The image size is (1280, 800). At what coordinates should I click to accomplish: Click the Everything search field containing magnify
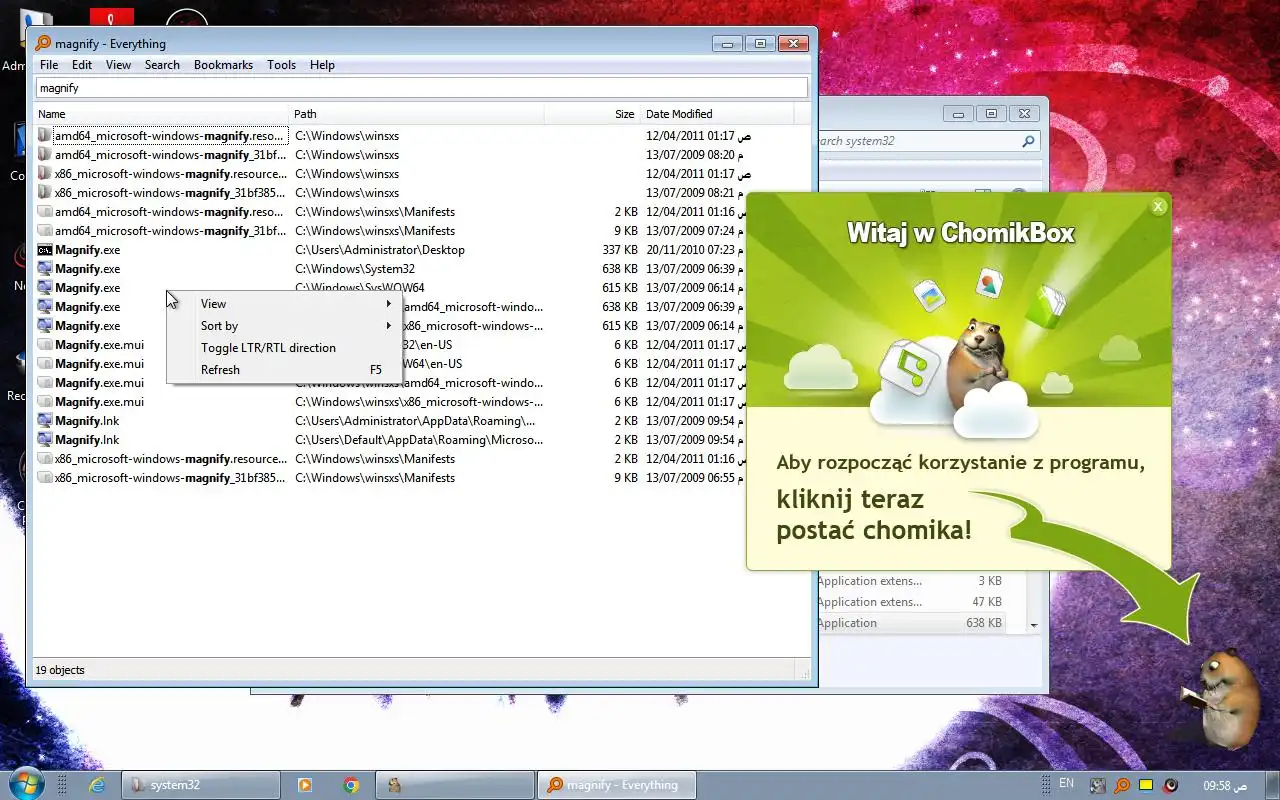pyautogui.click(x=421, y=88)
